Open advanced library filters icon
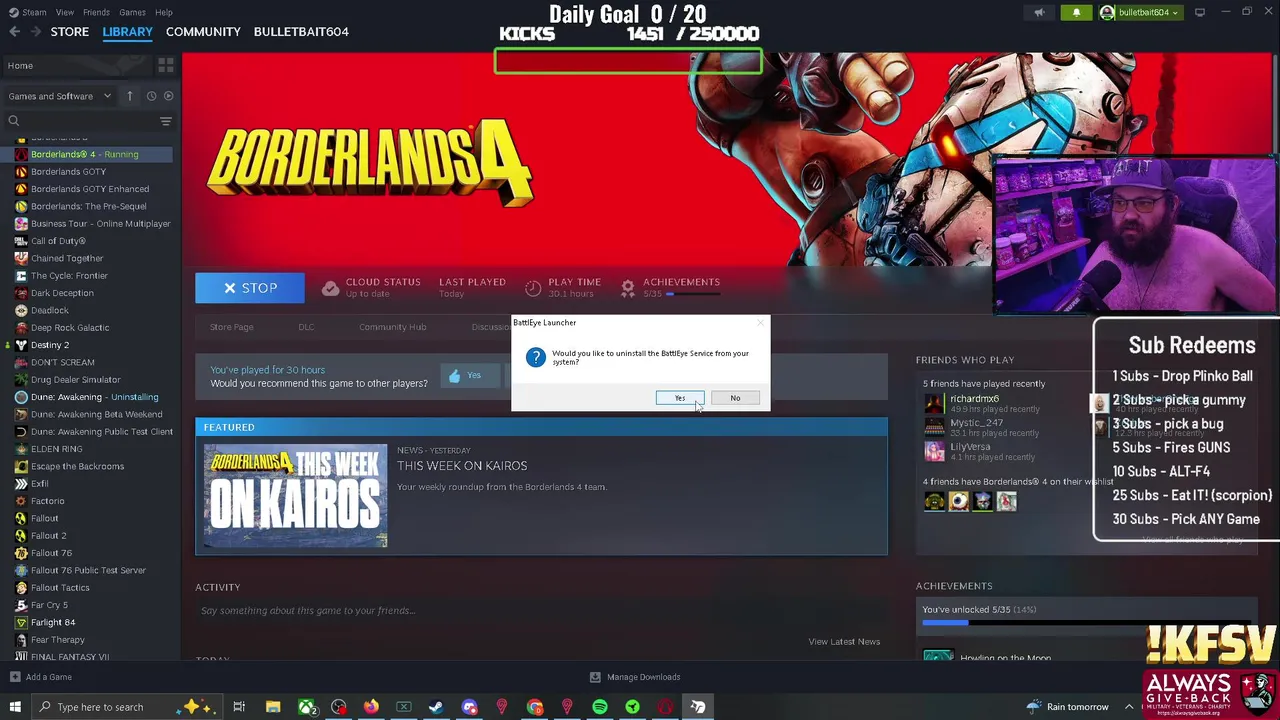The width and height of the screenshot is (1280, 720). (166, 121)
